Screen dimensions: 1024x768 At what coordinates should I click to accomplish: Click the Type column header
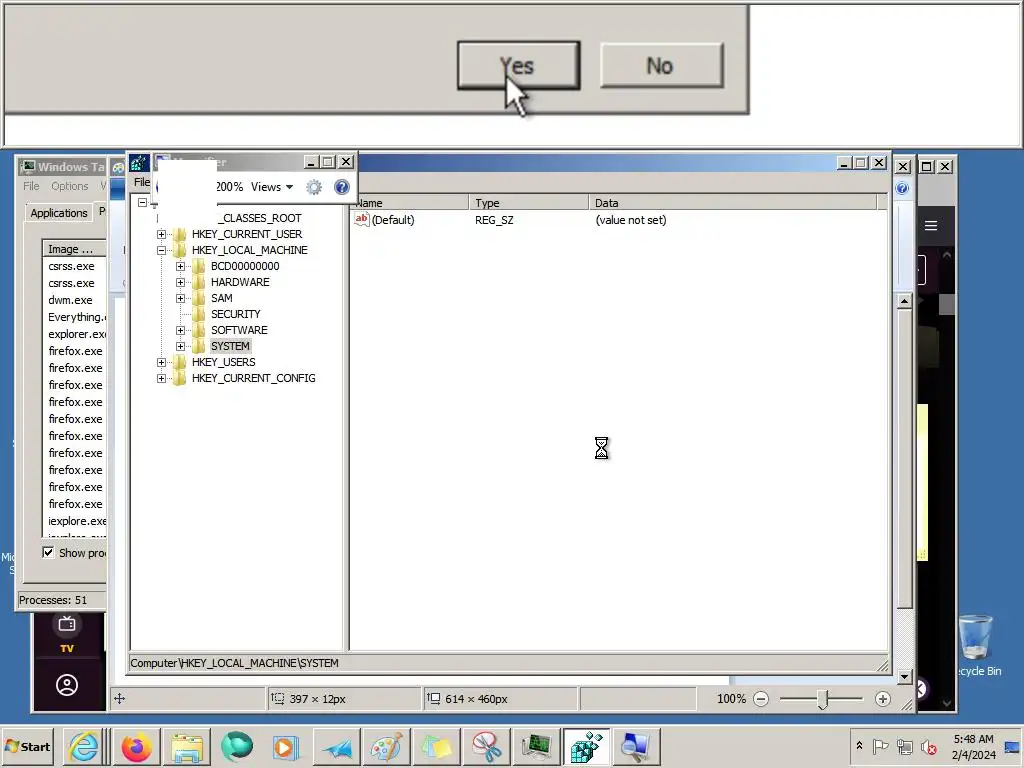tap(528, 203)
